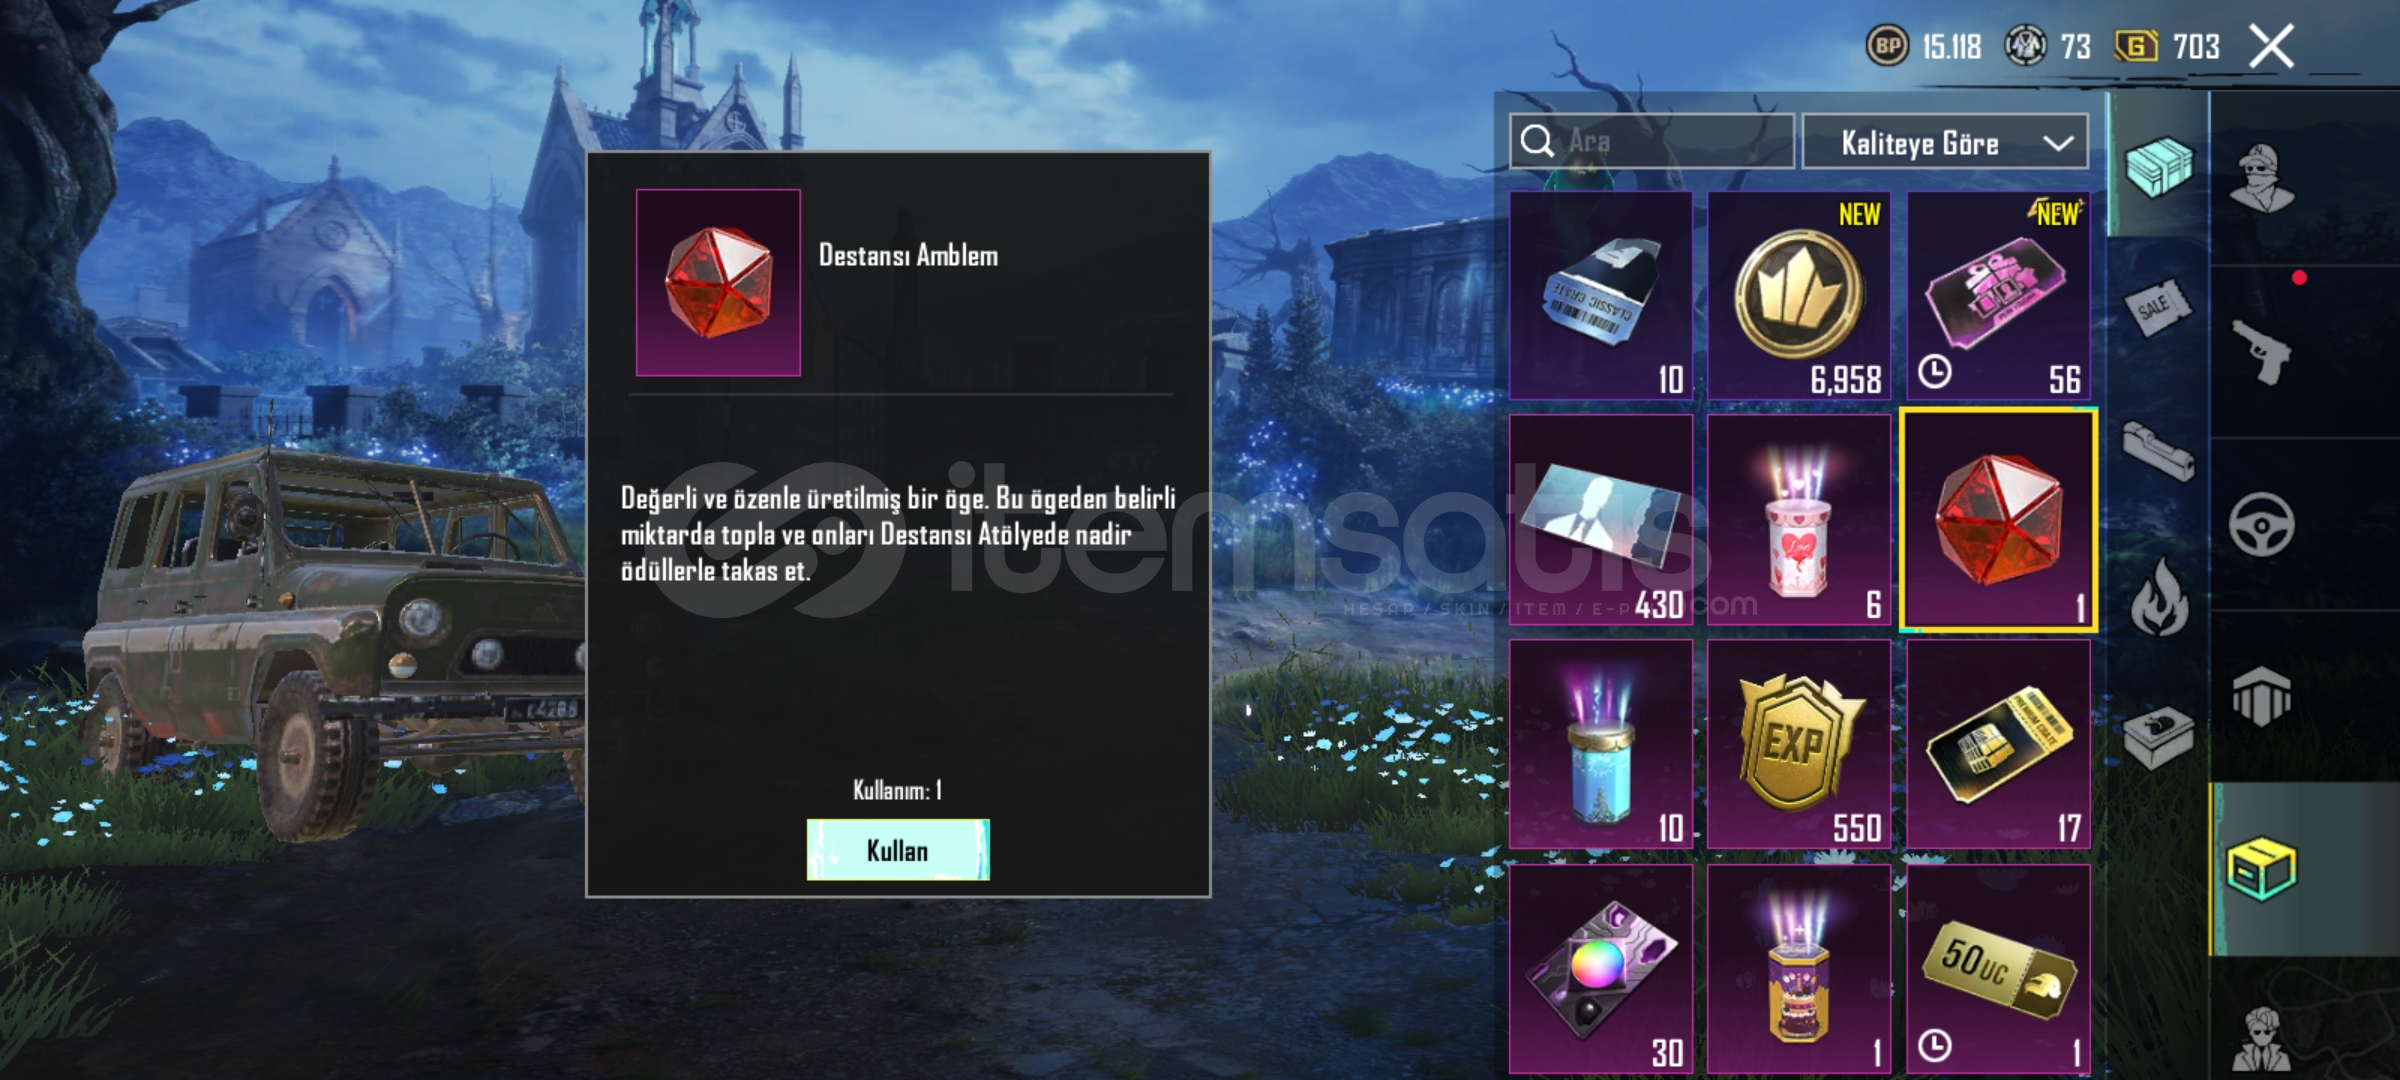Select the gold crown coin item
This screenshot has height=1080, width=2400.
coord(1799,296)
